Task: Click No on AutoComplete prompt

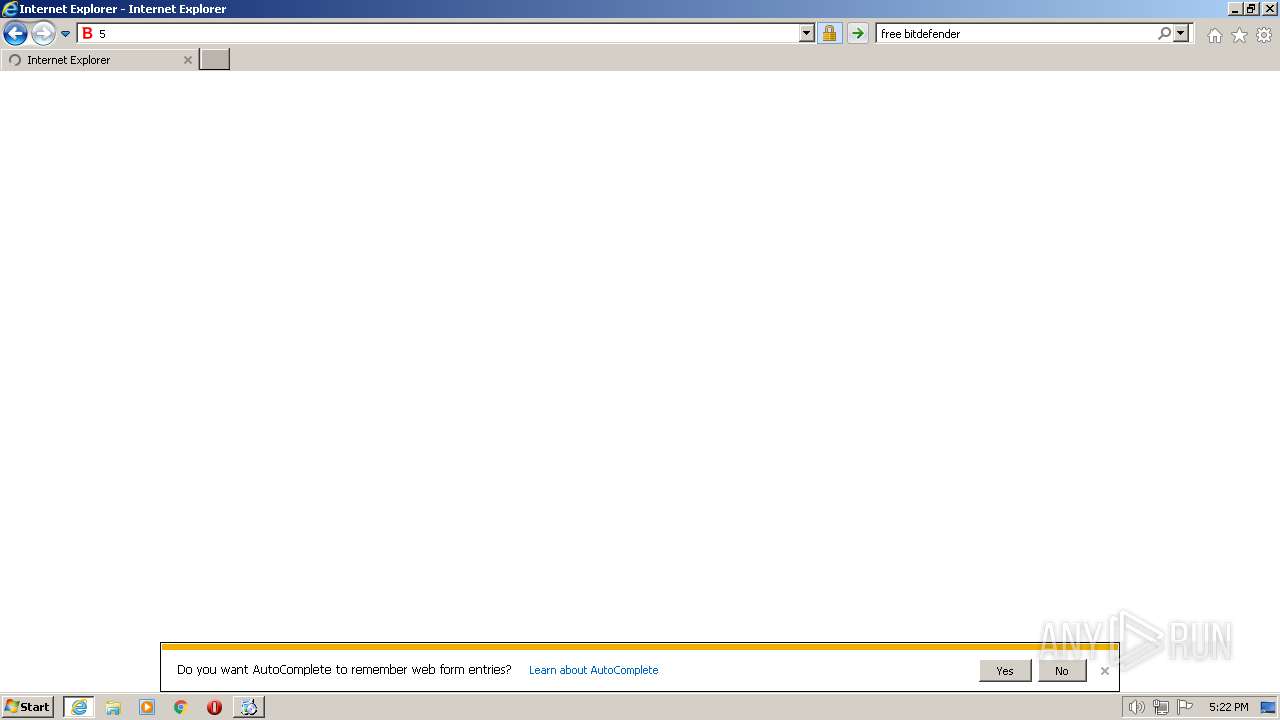Action: tap(1062, 671)
